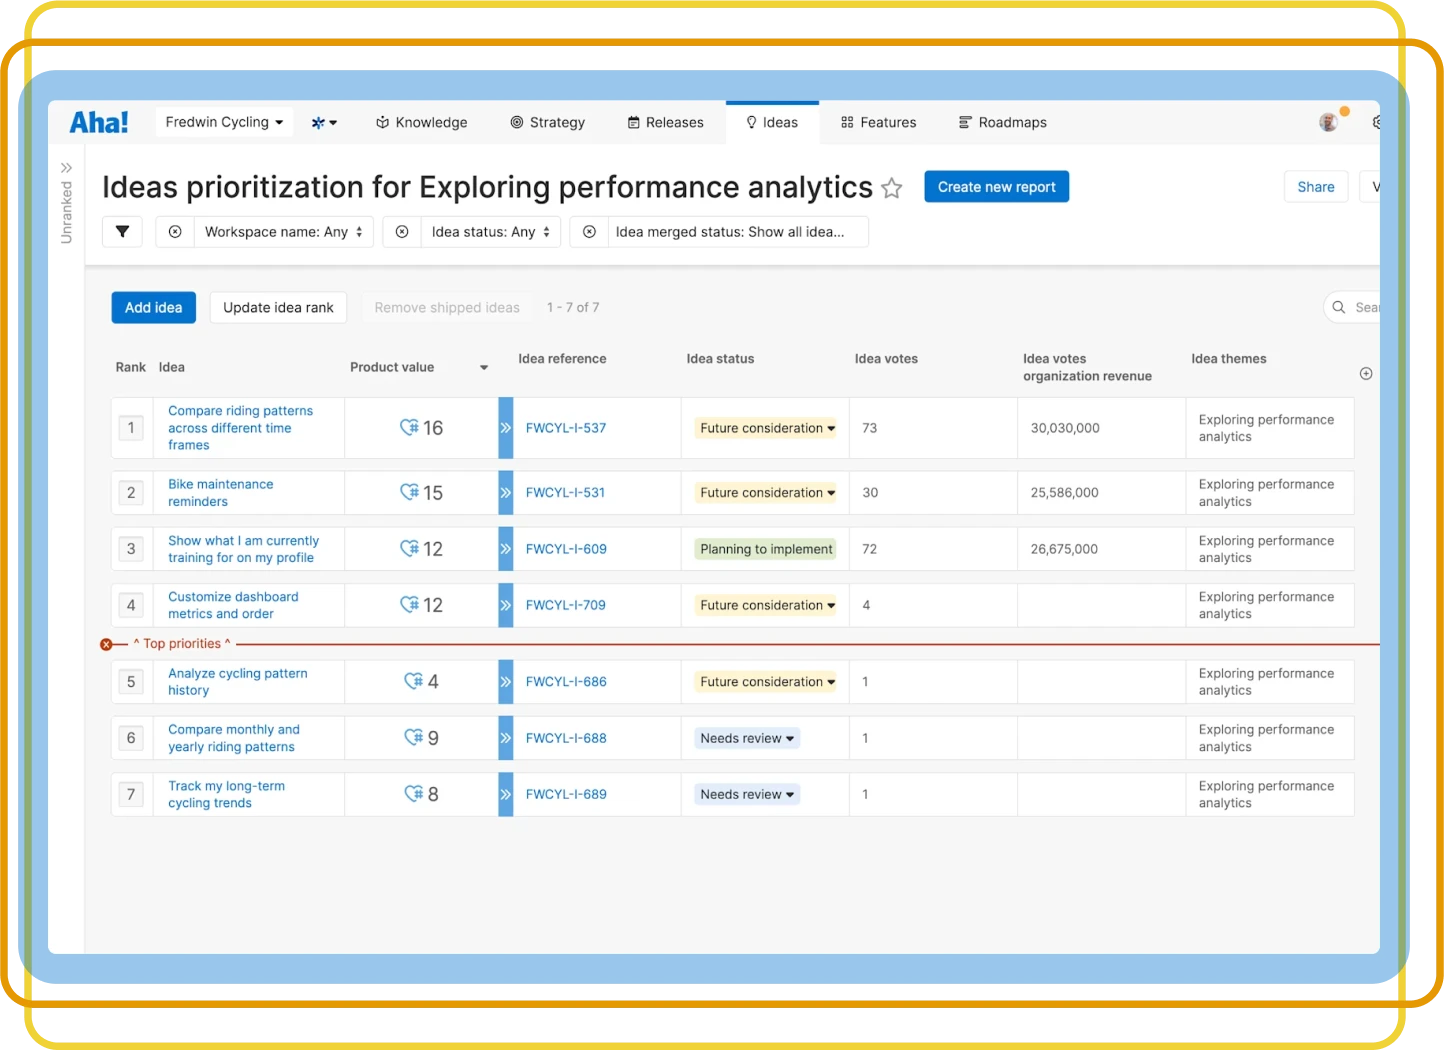Change status dropdown for FWCYL-I-709
This screenshot has height=1050, width=1444.
click(x=767, y=605)
